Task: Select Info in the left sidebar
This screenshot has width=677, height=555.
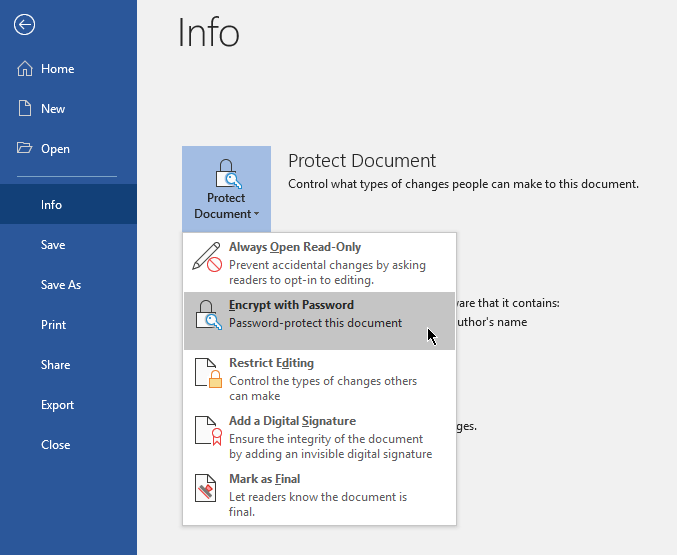Action: coord(51,205)
